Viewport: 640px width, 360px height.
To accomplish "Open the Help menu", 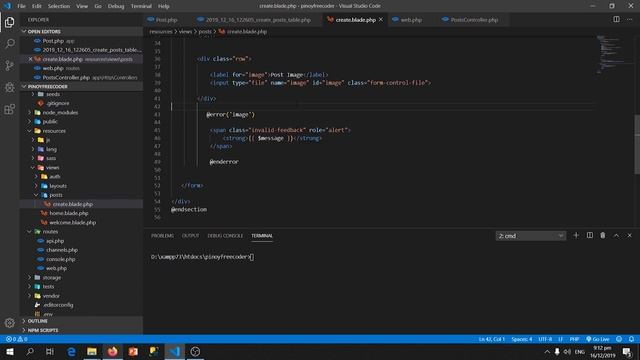I will [x=164, y=6].
